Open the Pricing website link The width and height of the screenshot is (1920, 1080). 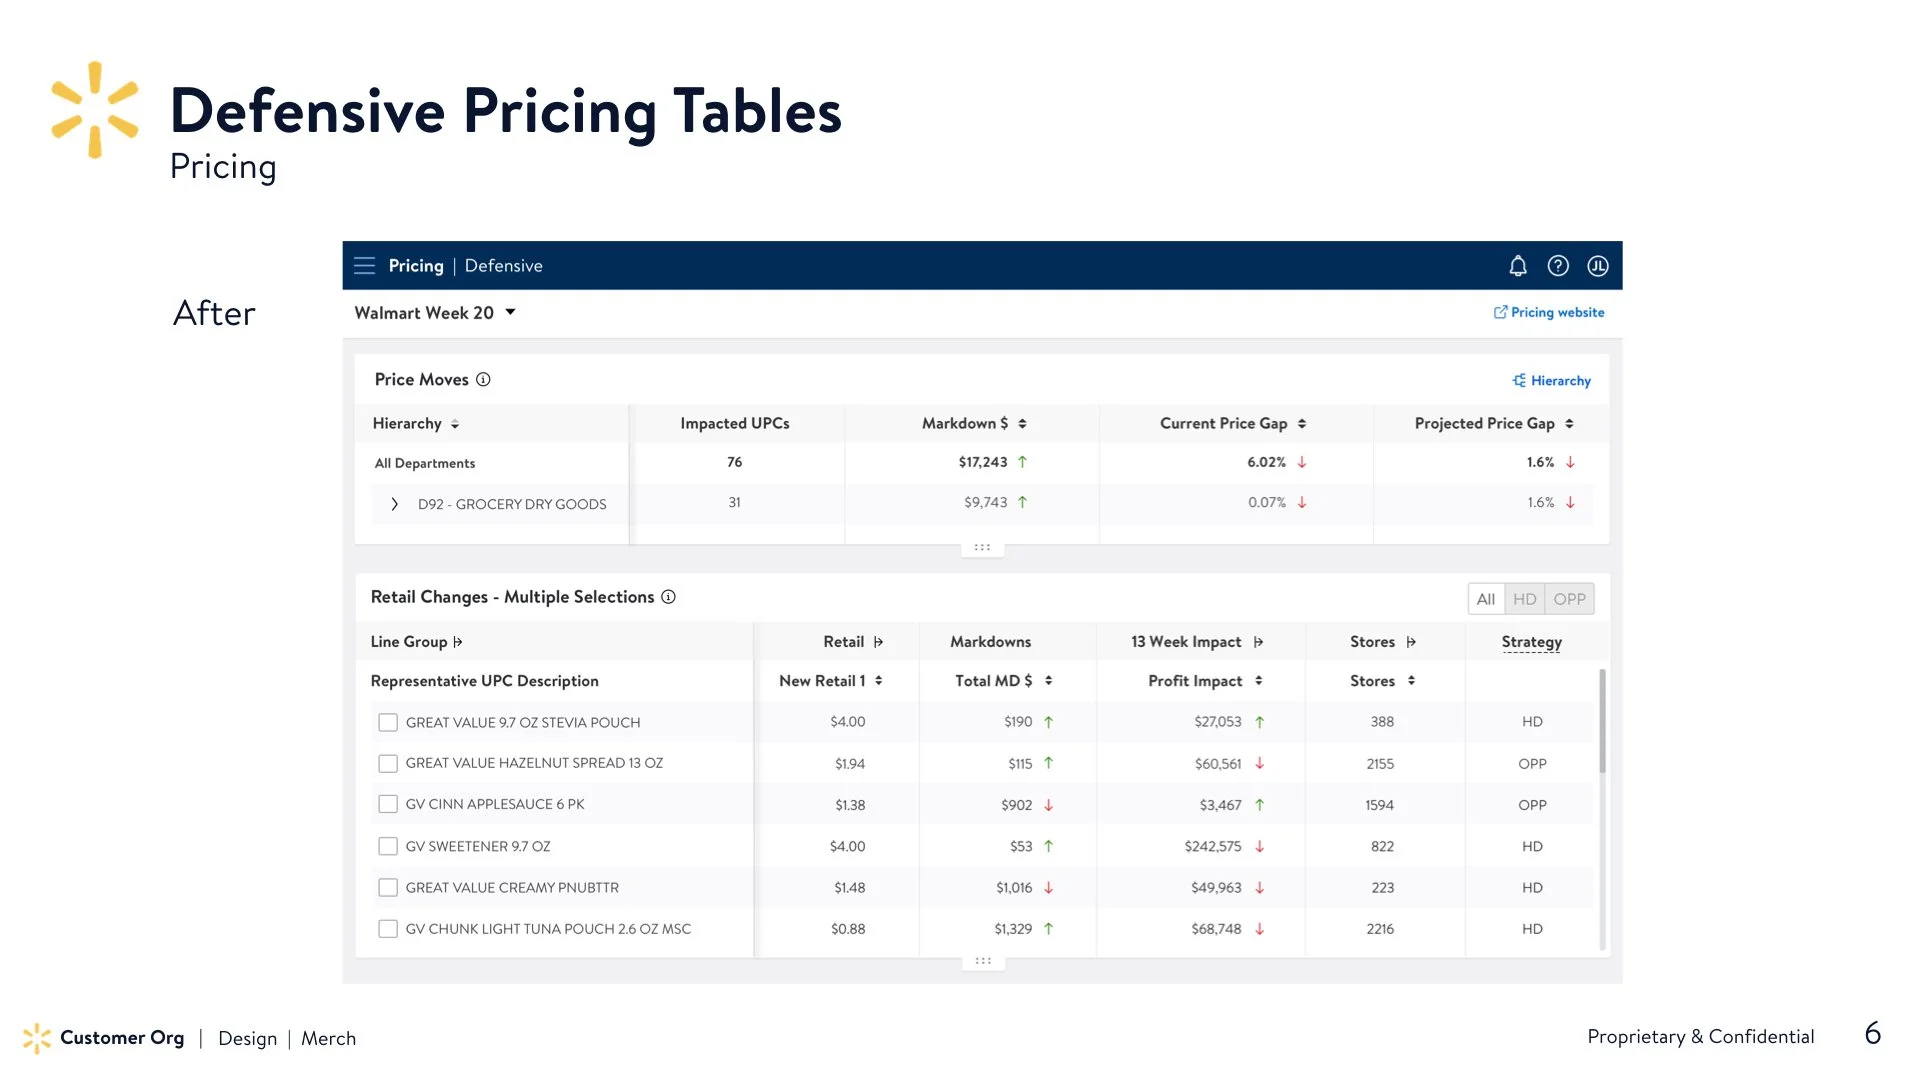(1557, 313)
